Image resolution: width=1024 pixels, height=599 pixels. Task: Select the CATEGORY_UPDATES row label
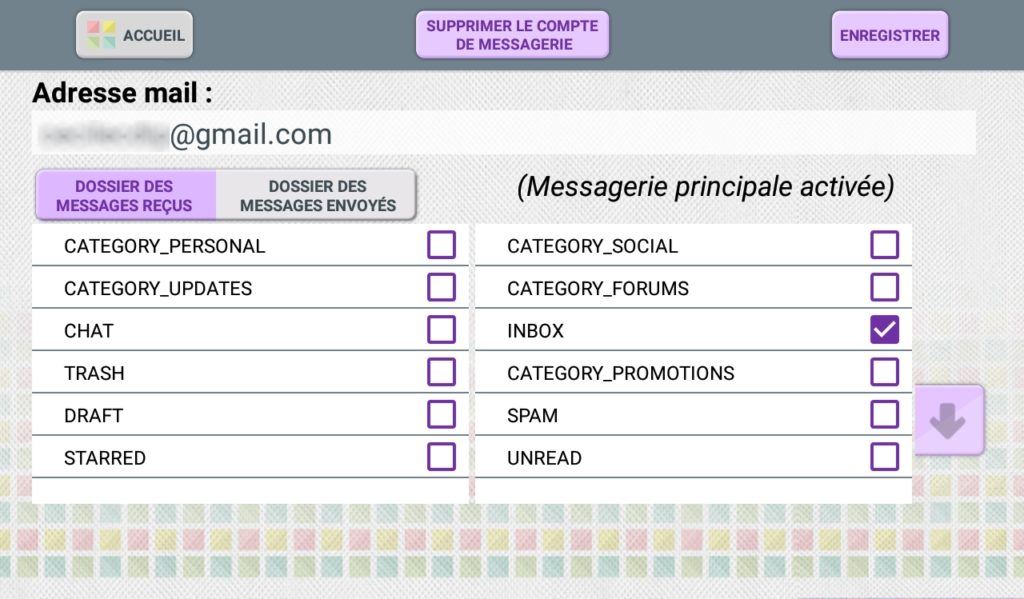click(x=158, y=288)
